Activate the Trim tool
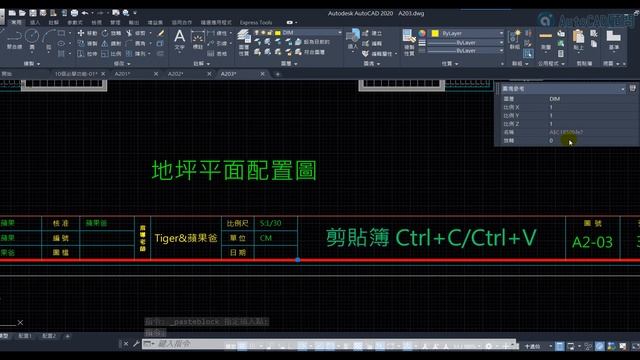The height and width of the screenshot is (360, 640). [x=136, y=33]
